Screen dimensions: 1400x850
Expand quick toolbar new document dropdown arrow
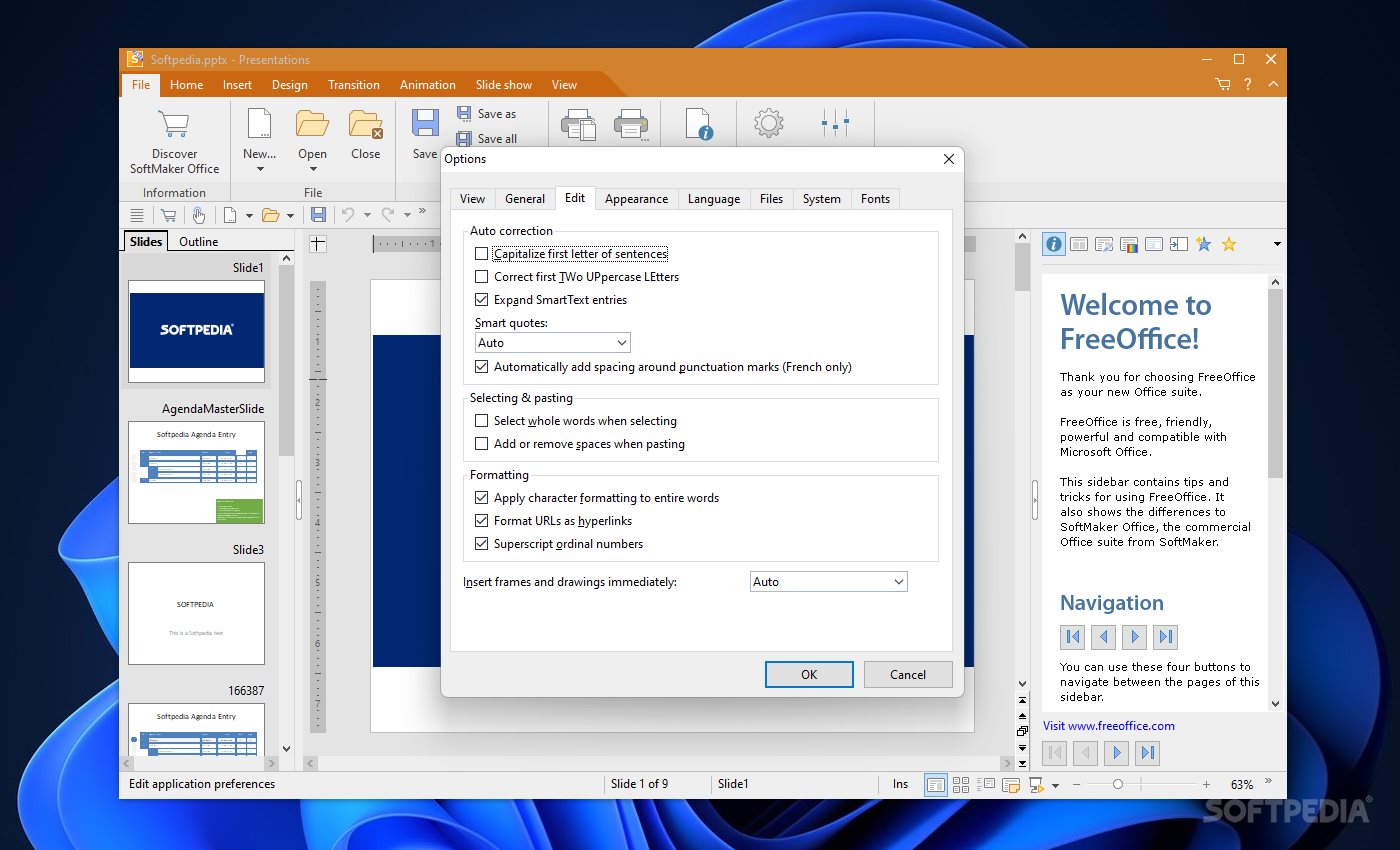coord(248,215)
